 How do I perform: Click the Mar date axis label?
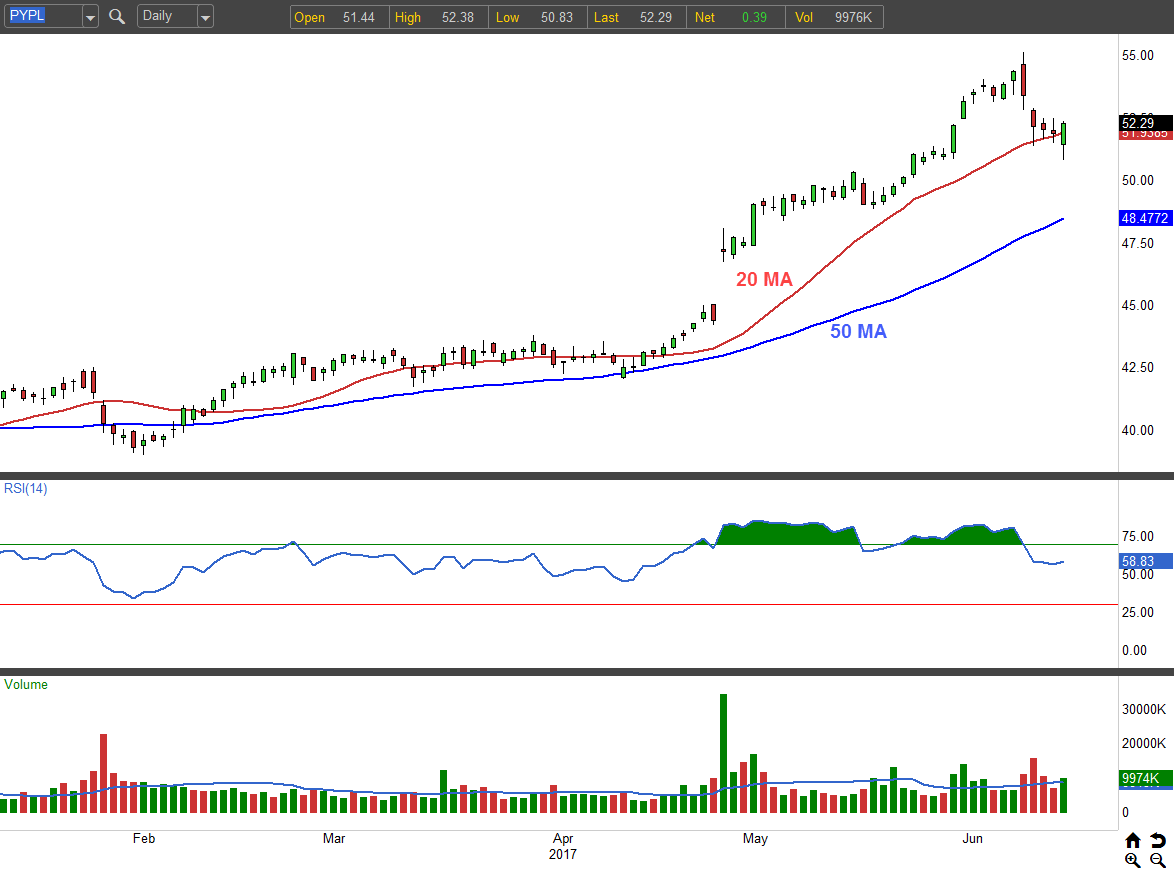coord(334,839)
